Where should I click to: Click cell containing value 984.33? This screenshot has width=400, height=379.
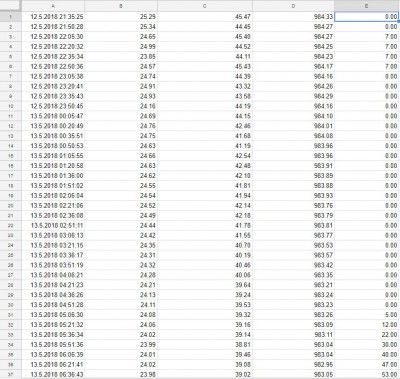click(x=293, y=17)
